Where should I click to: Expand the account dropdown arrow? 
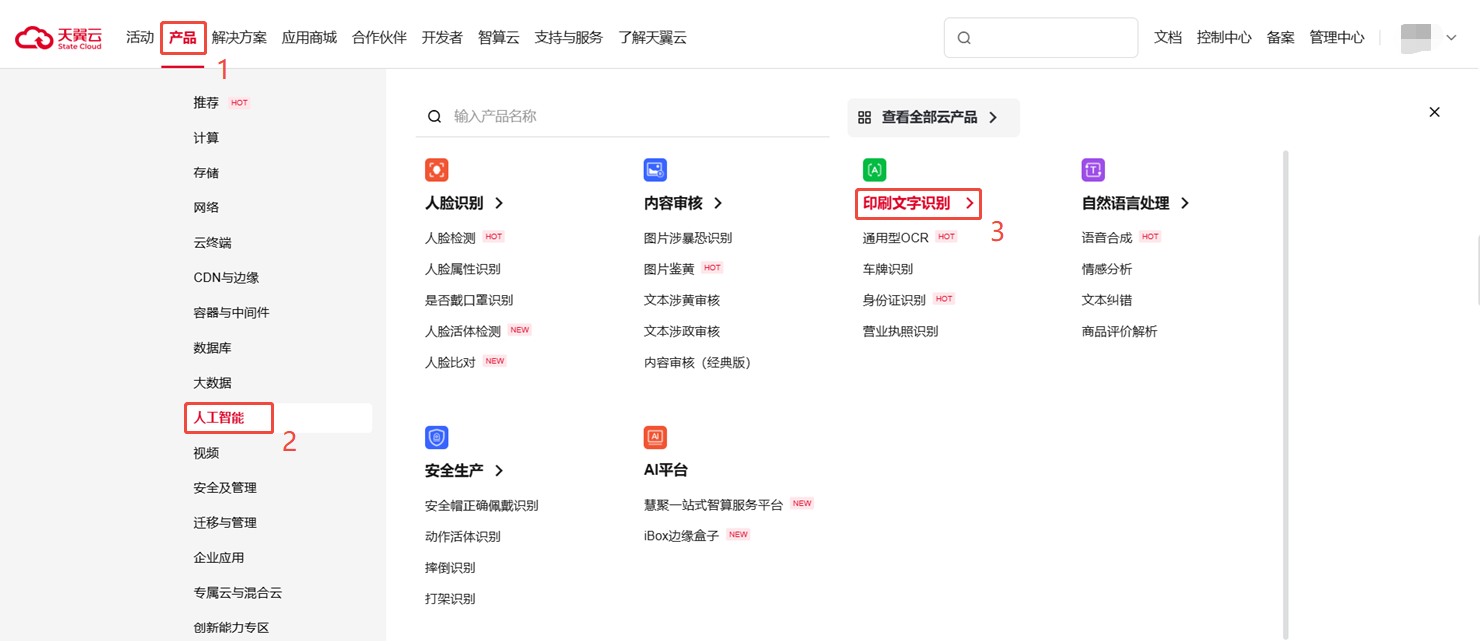1451,38
